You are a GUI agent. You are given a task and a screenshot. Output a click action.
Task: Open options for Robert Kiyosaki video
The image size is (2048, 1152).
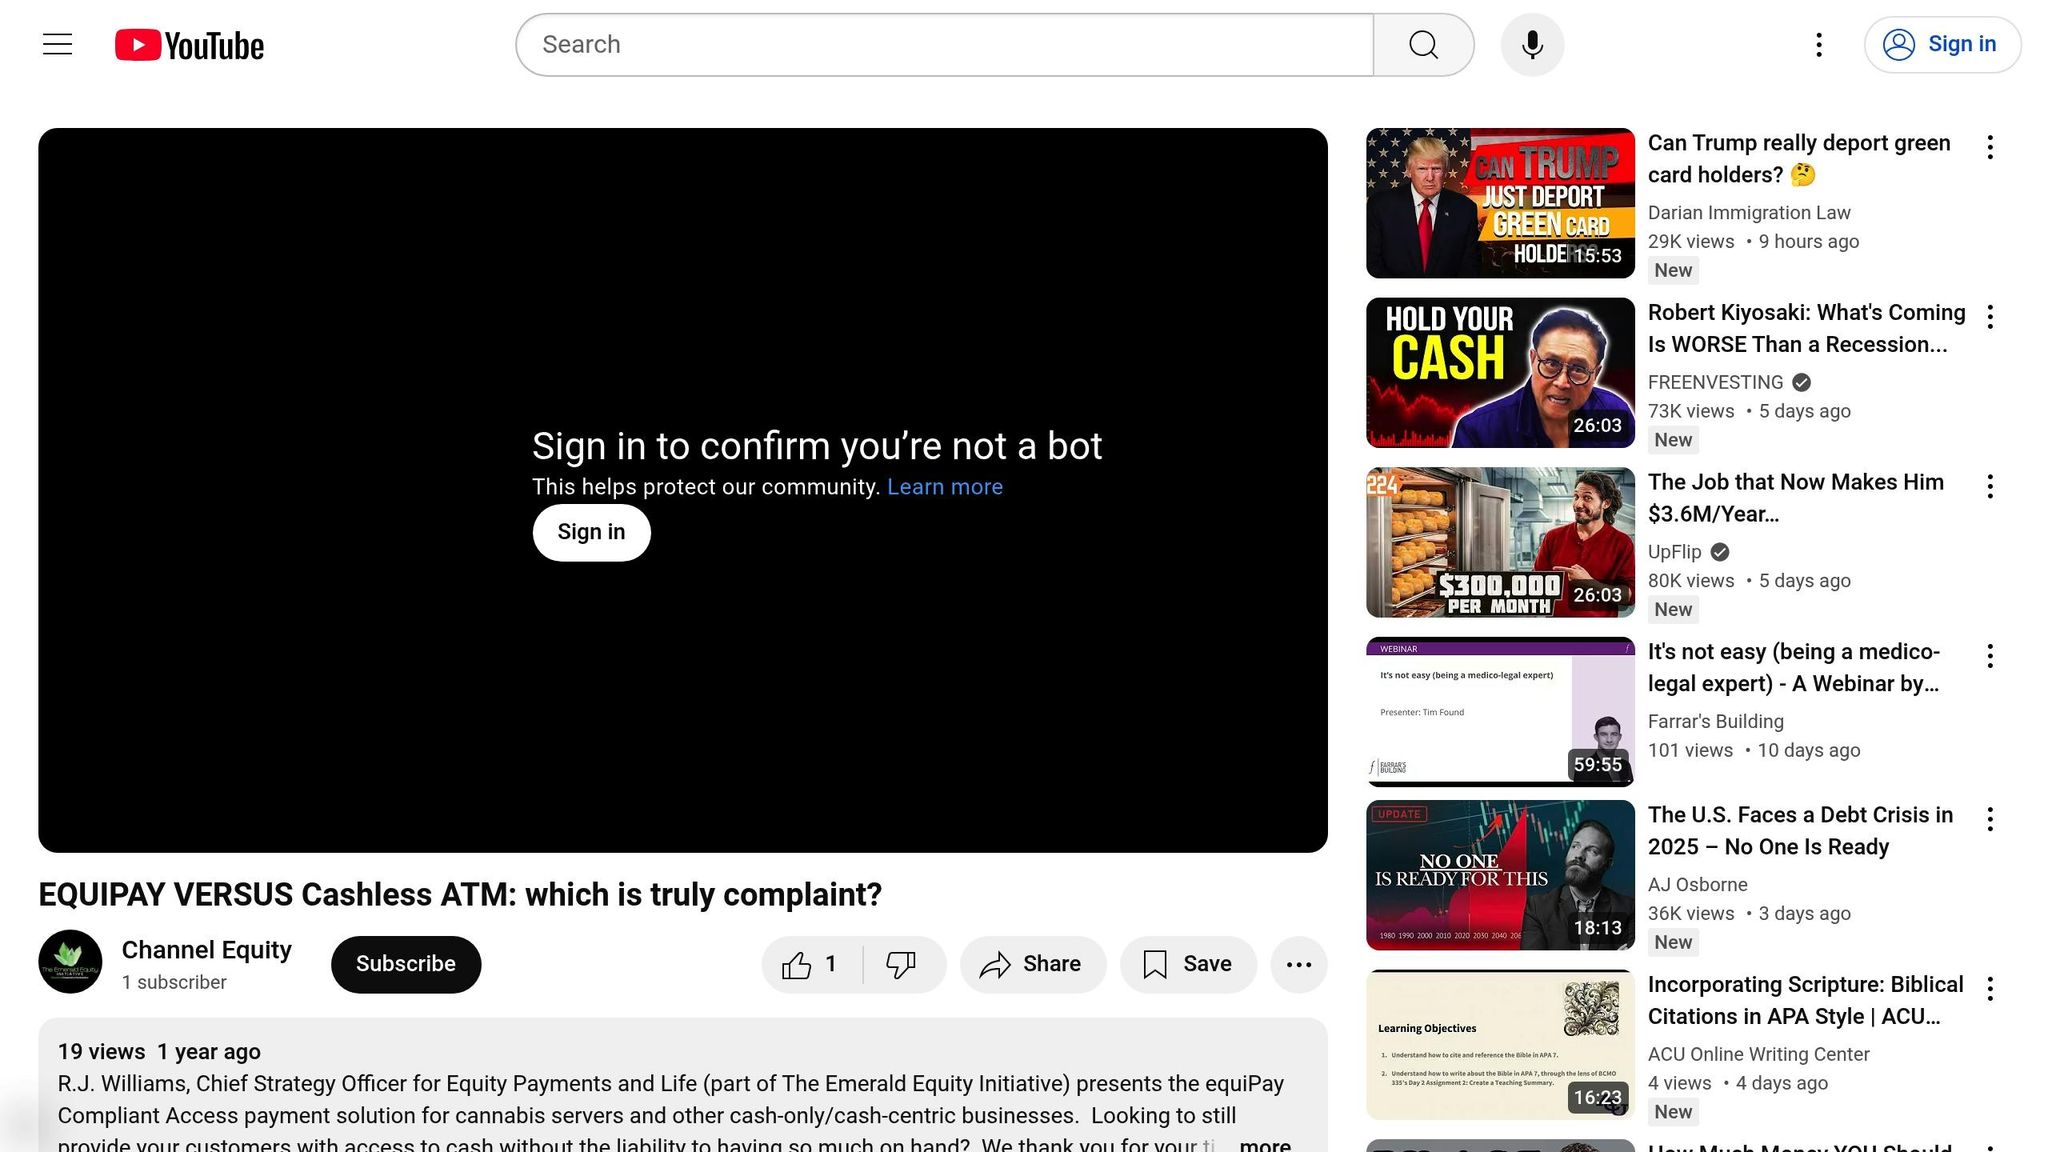click(x=1990, y=317)
